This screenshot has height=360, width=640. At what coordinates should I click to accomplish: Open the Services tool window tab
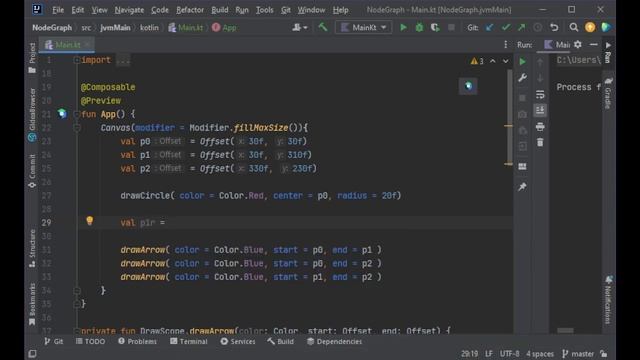tap(238, 341)
